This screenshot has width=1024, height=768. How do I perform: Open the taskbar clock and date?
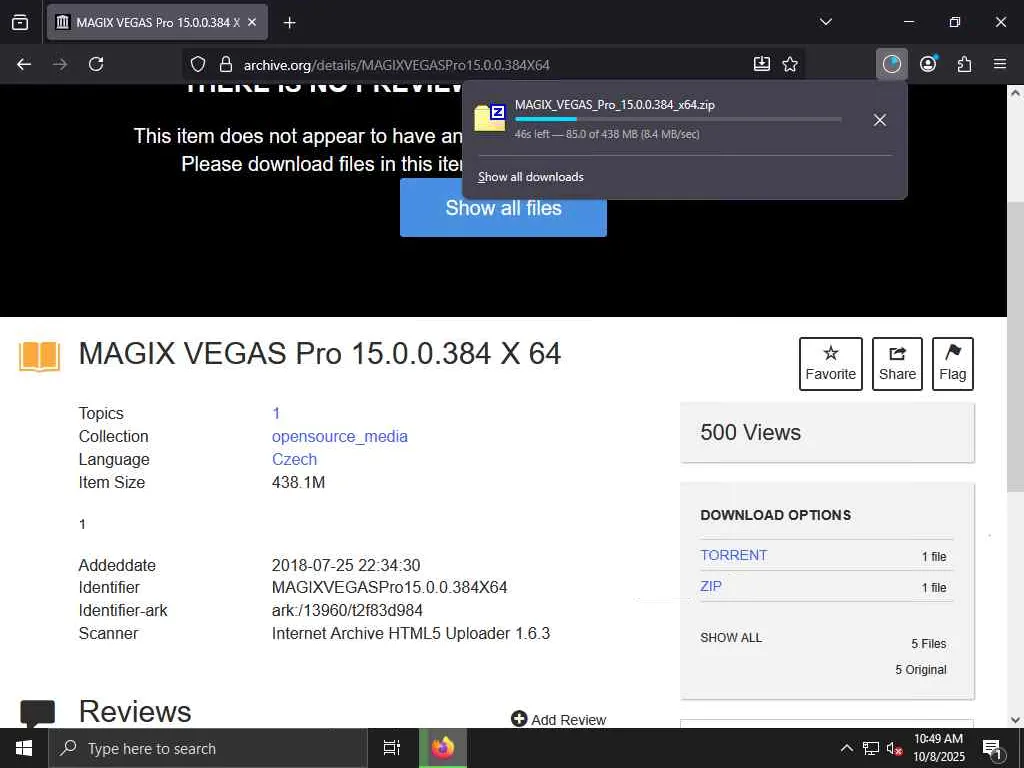pos(938,748)
